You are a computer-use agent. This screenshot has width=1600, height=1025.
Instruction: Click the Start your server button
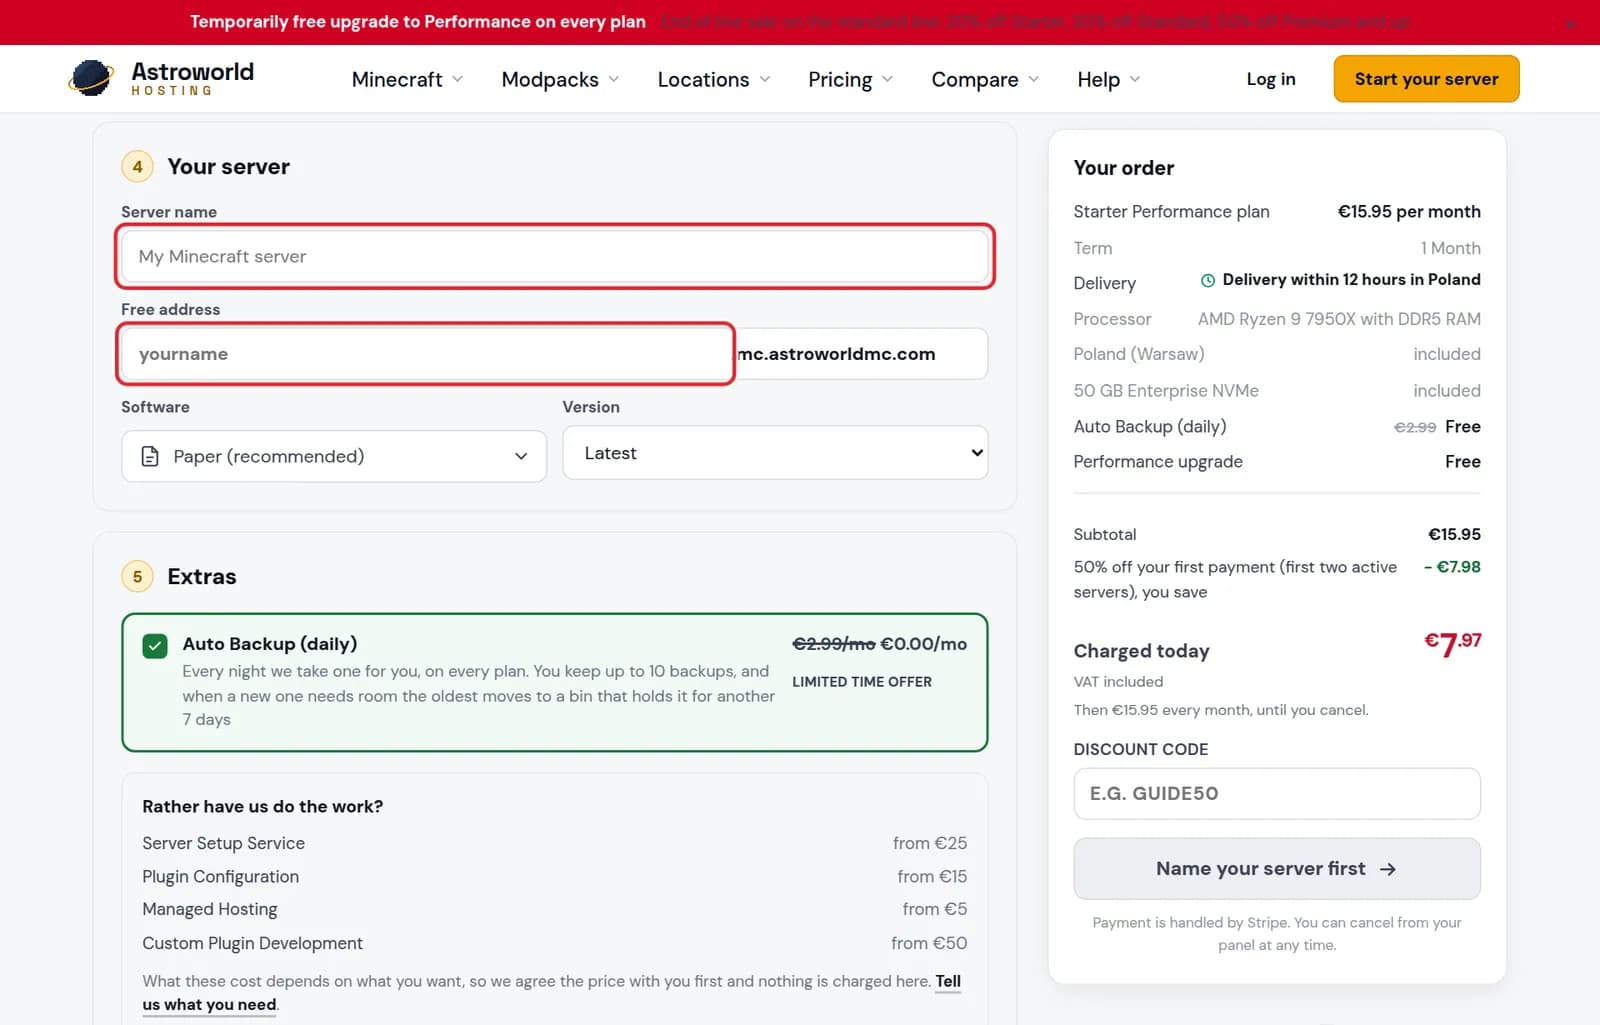pyautogui.click(x=1426, y=79)
